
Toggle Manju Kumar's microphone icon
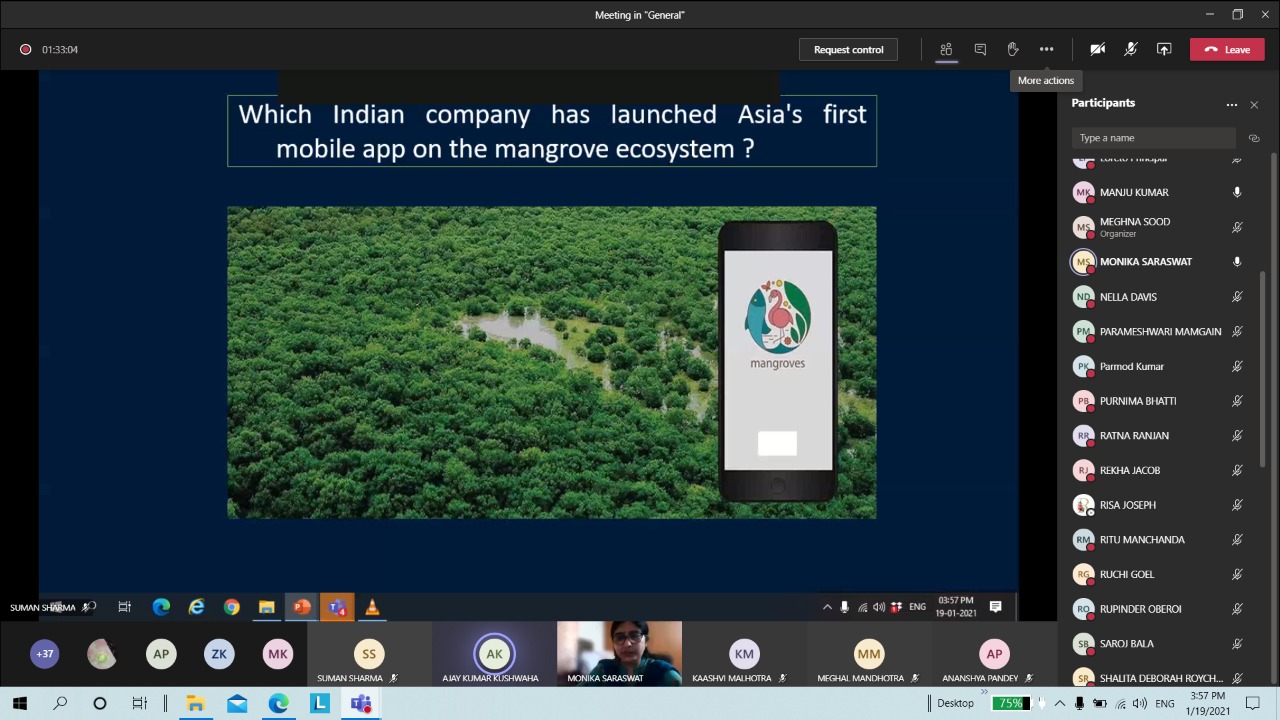[x=1237, y=192]
